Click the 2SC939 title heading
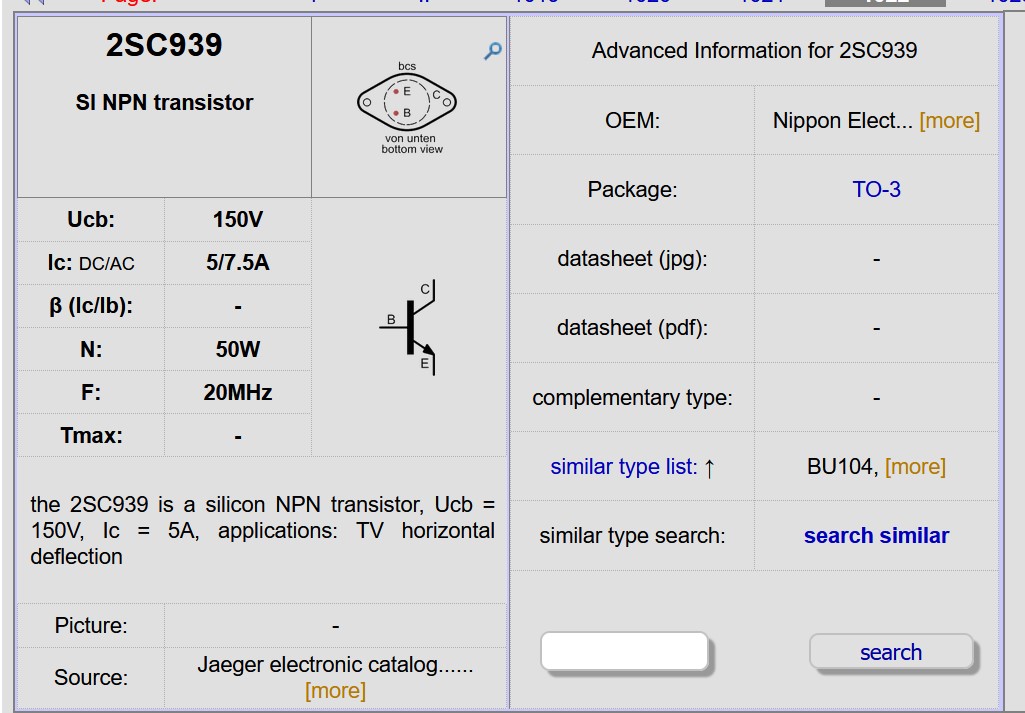Screen dimensions: 1025x713 (x=164, y=46)
